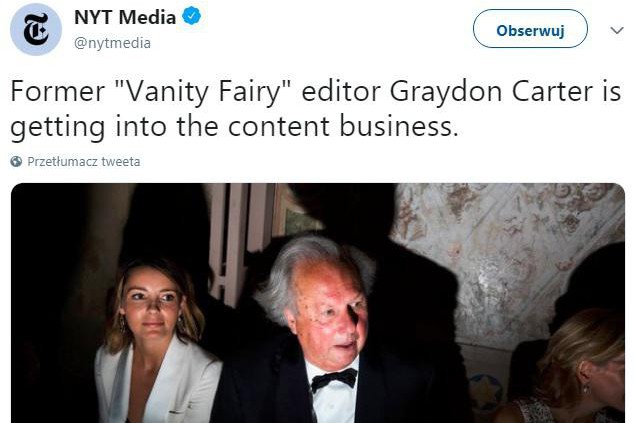Click the words "content business" in tweet
This screenshot has height=423, width=635.
click(x=343, y=126)
